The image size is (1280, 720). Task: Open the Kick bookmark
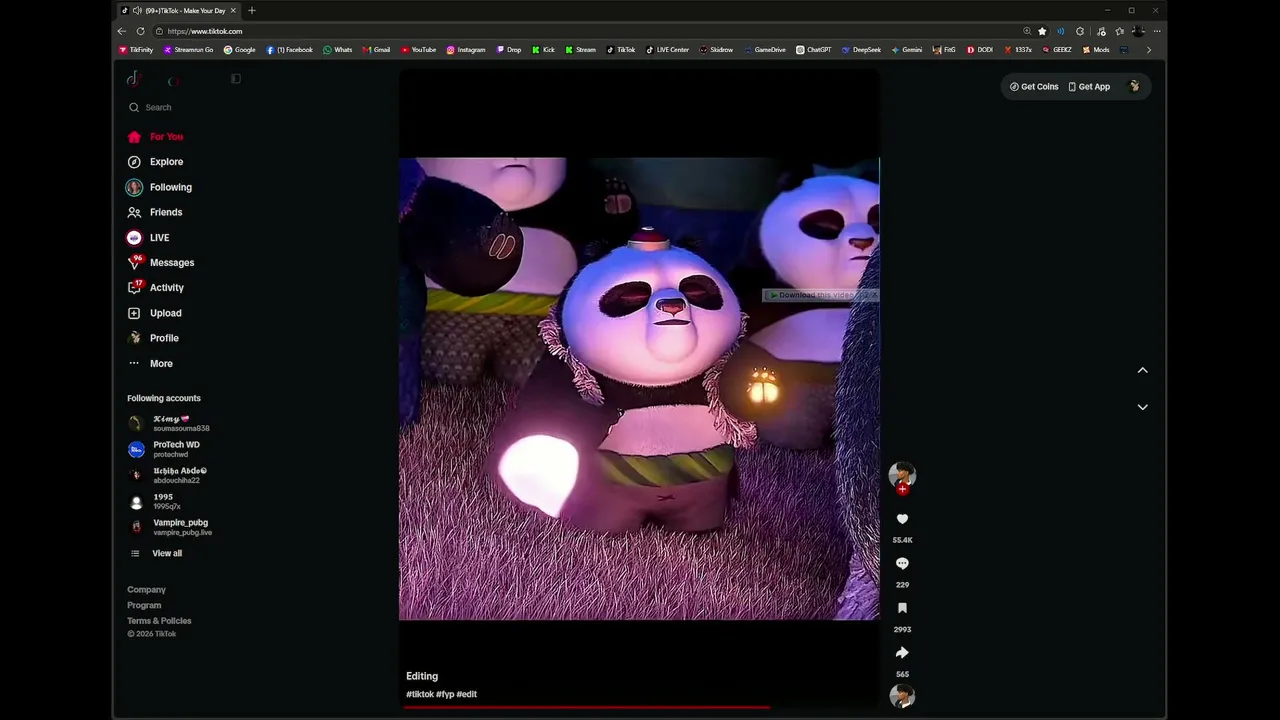coord(543,50)
